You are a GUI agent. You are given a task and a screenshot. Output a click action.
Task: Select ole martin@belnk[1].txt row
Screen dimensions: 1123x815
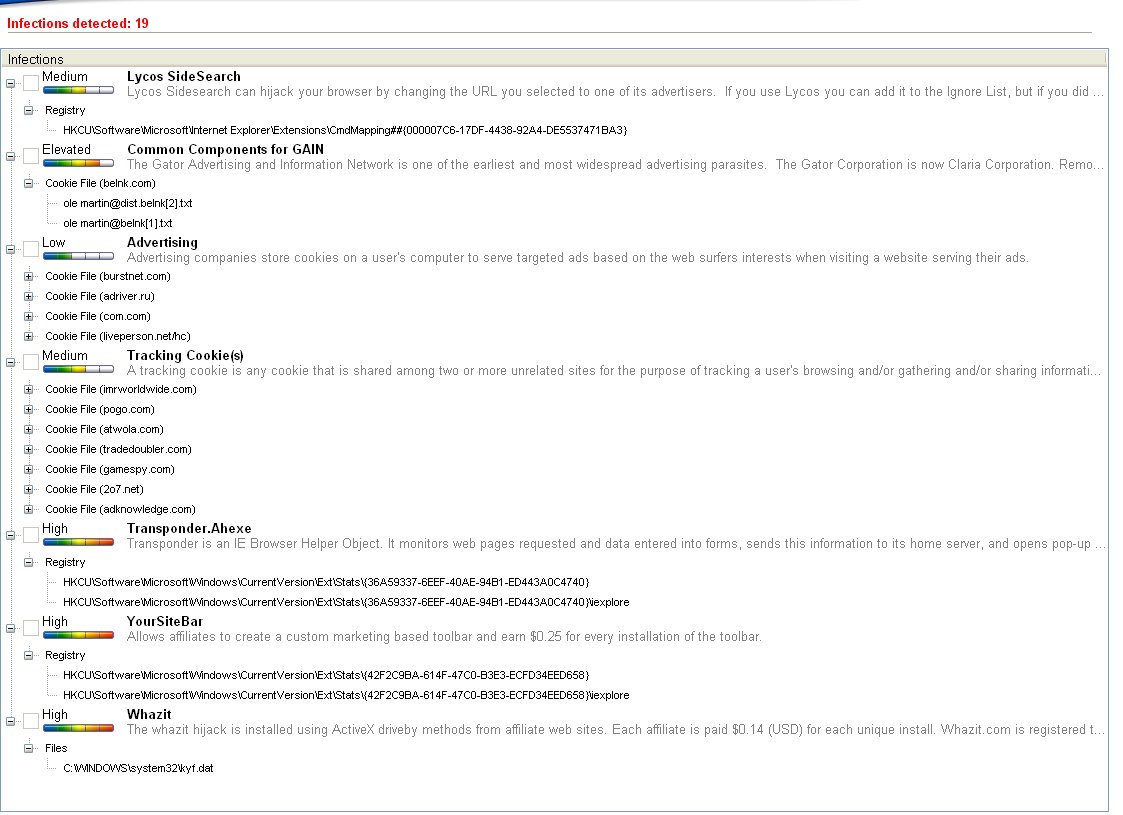117,223
